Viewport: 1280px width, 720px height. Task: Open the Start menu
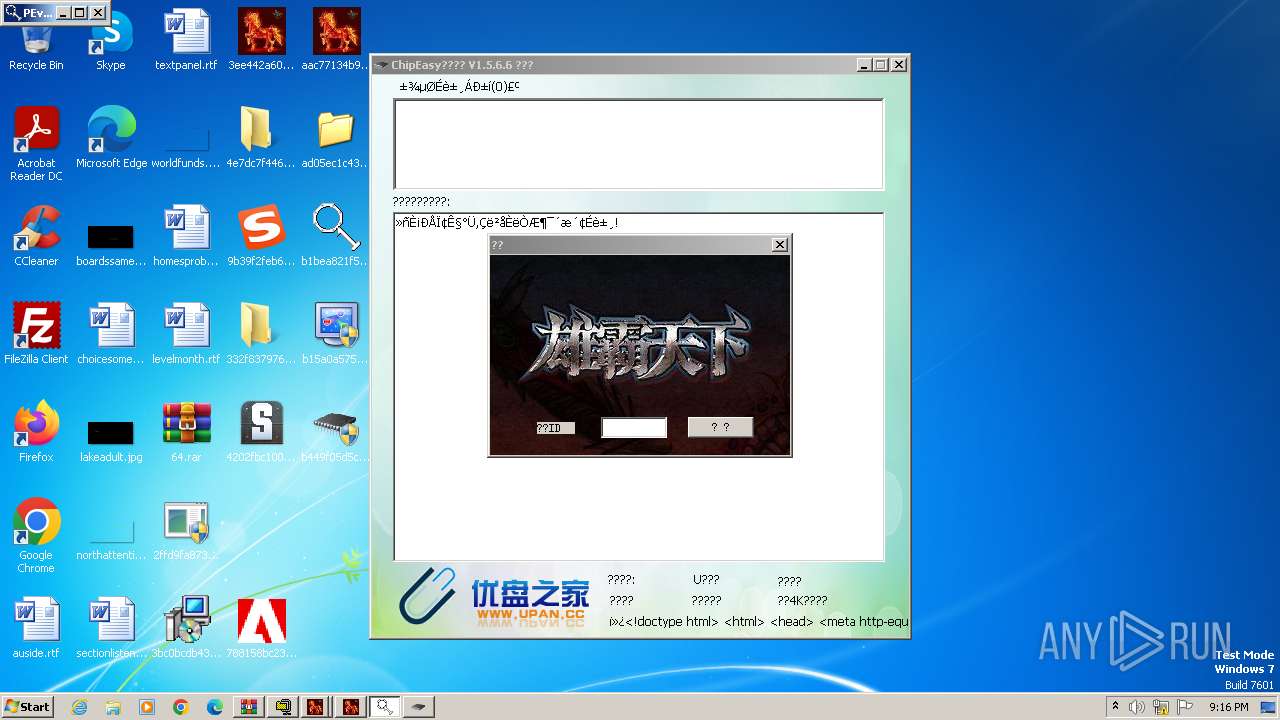pos(27,706)
